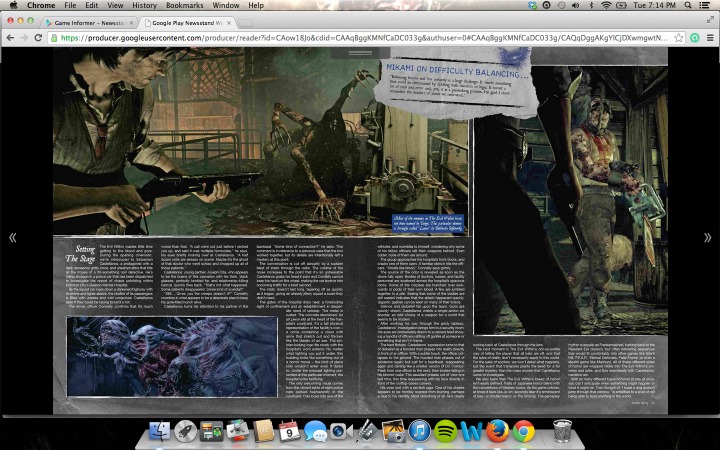This screenshot has height=450, width=720.
Task: Click the browser Back arrow
Action: [x=10, y=38]
